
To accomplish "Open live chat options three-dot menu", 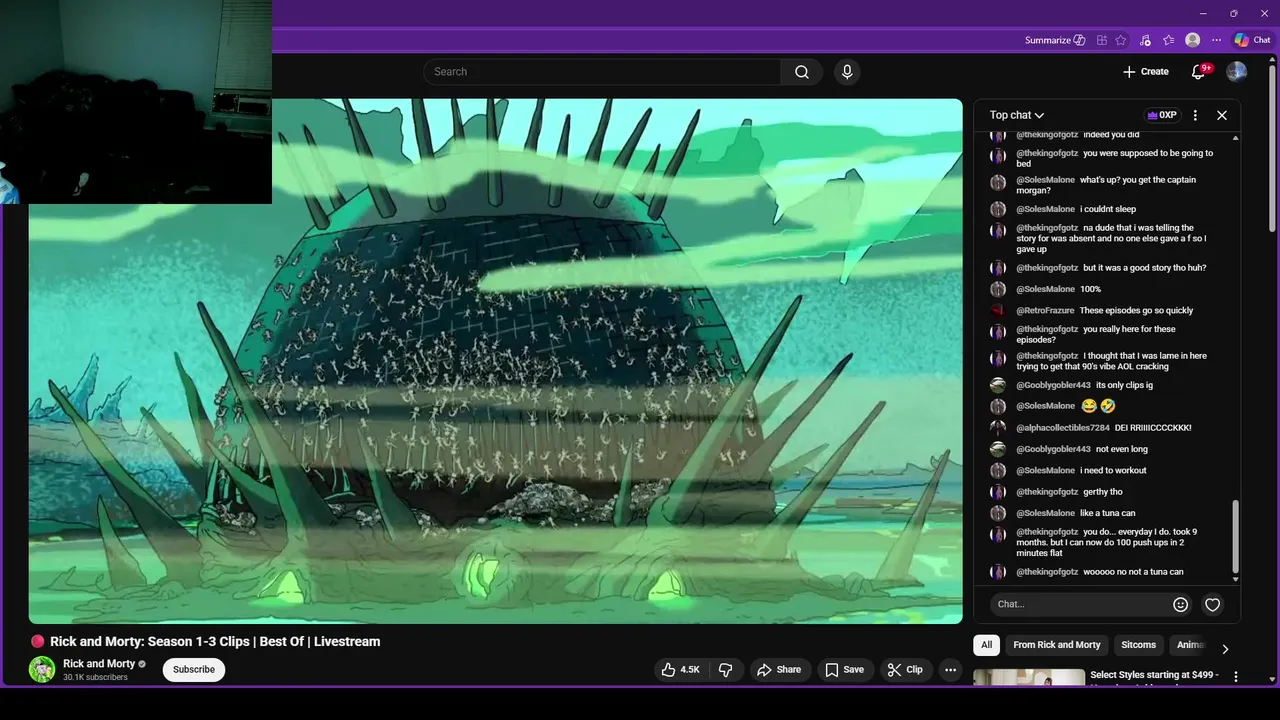I will 1195,115.
